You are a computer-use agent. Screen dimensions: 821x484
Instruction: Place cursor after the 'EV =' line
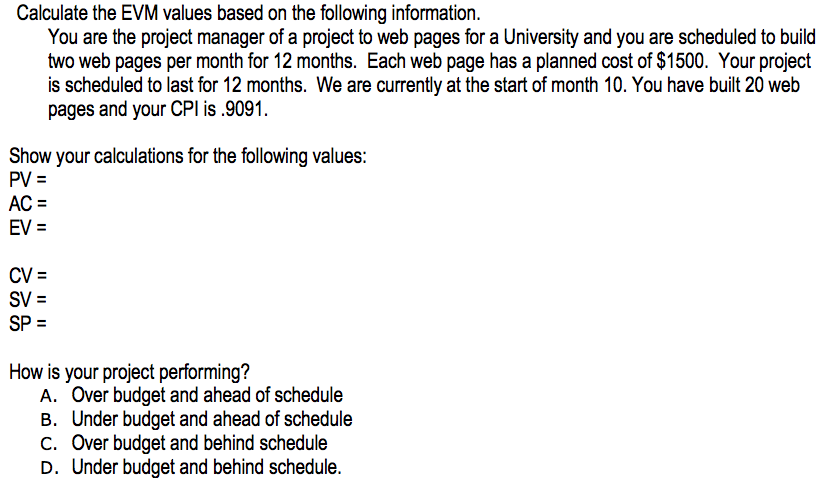coord(48,227)
